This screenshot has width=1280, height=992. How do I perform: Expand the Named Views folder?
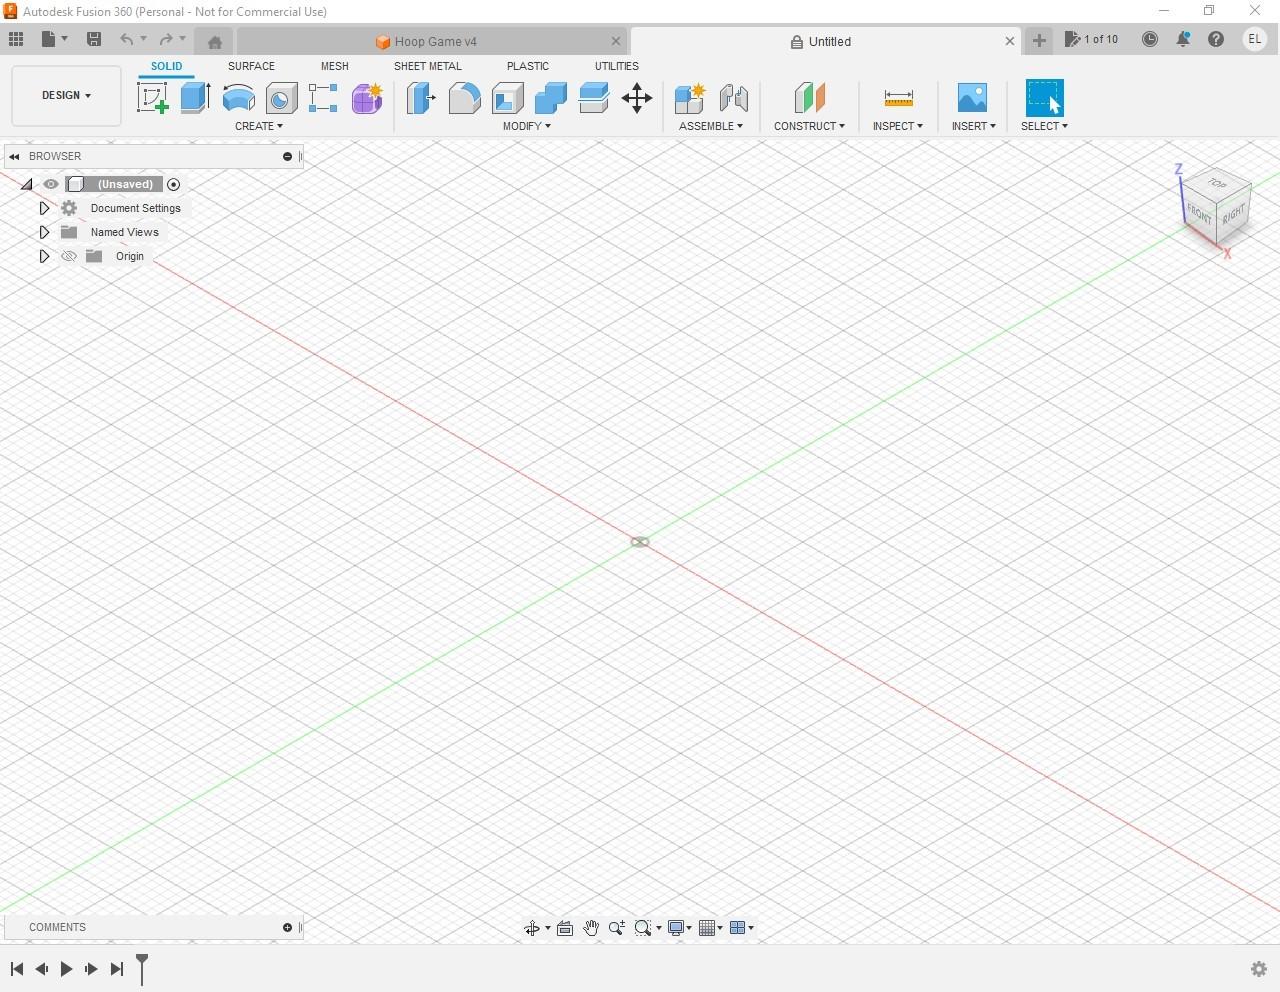pos(44,232)
